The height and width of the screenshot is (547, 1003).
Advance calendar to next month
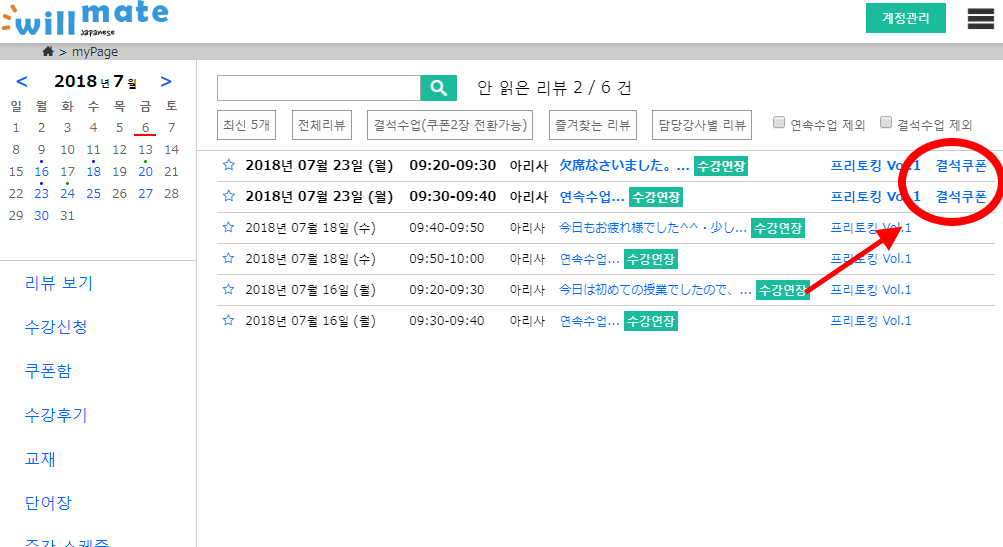(x=166, y=82)
